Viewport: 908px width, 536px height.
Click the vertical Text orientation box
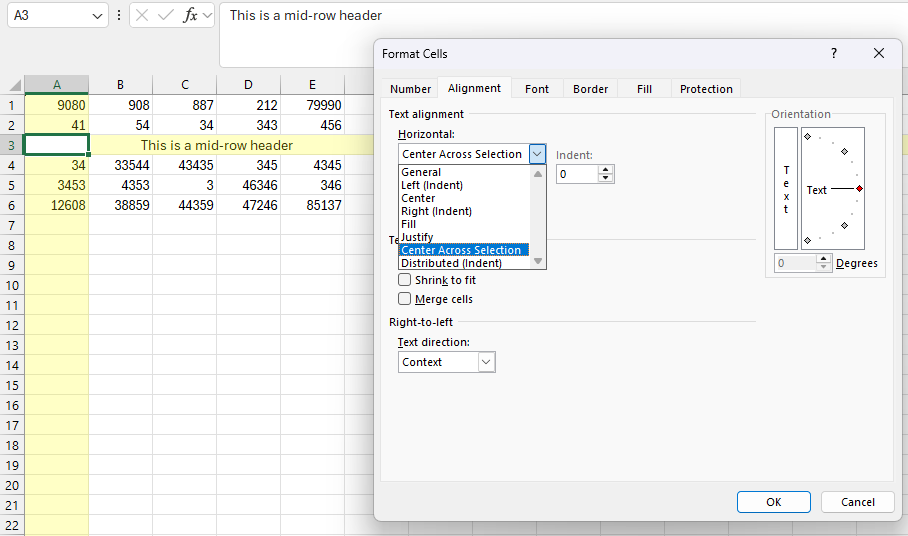point(786,189)
